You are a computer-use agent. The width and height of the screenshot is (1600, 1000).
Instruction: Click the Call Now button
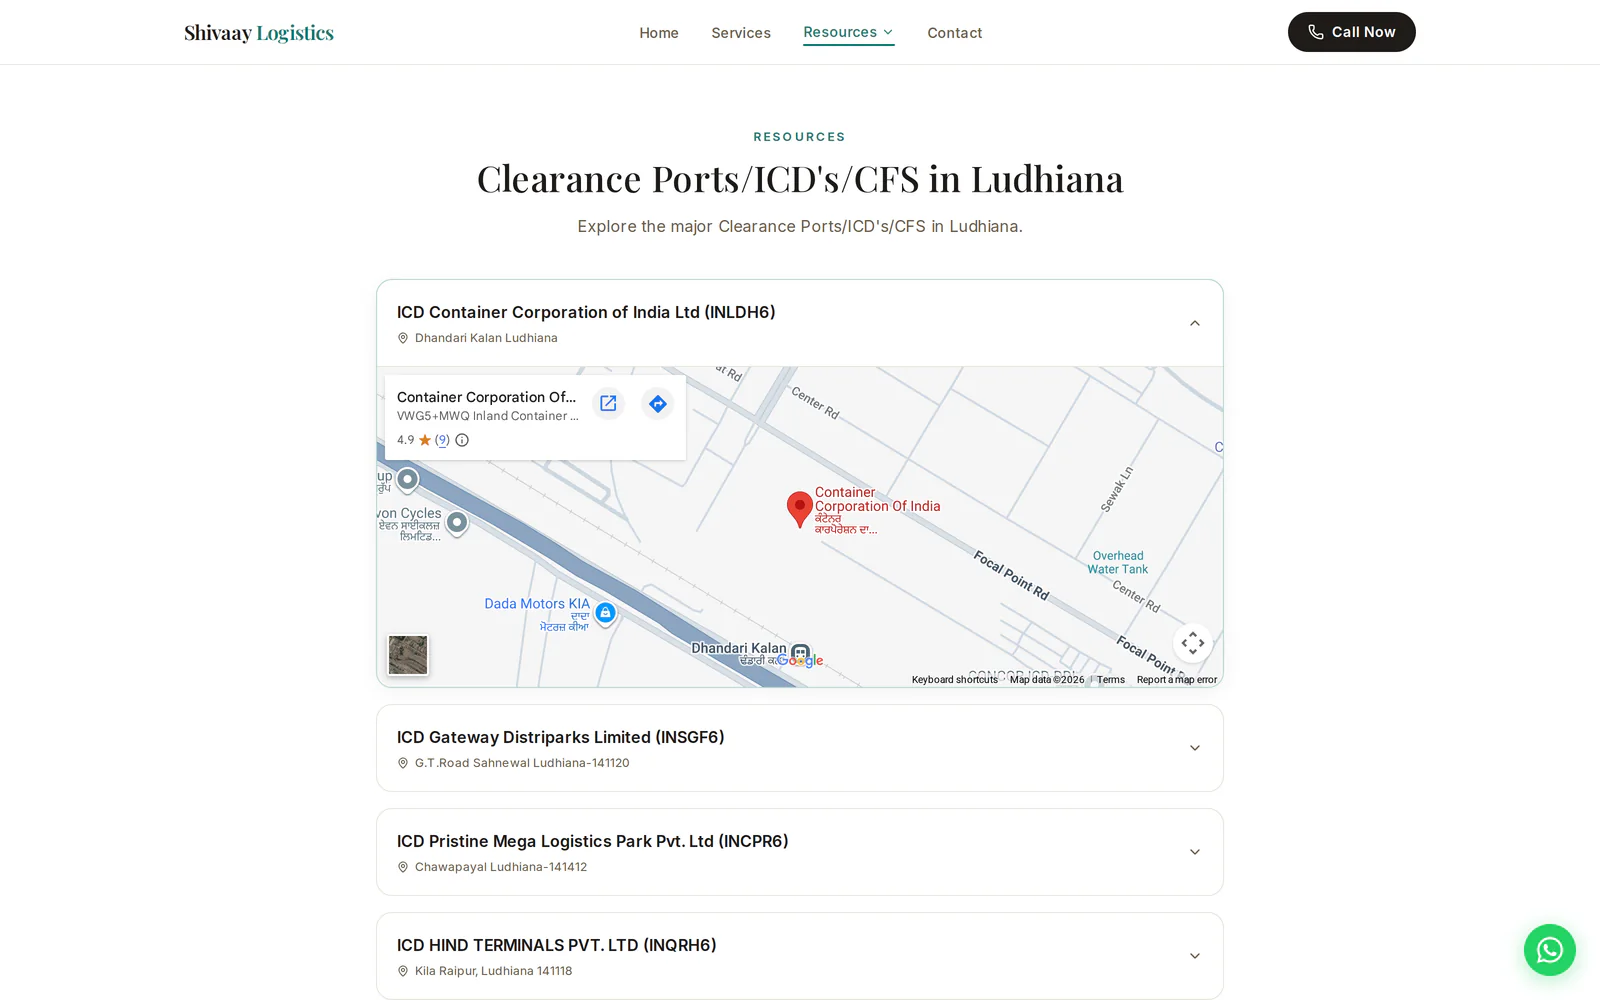coord(1351,32)
